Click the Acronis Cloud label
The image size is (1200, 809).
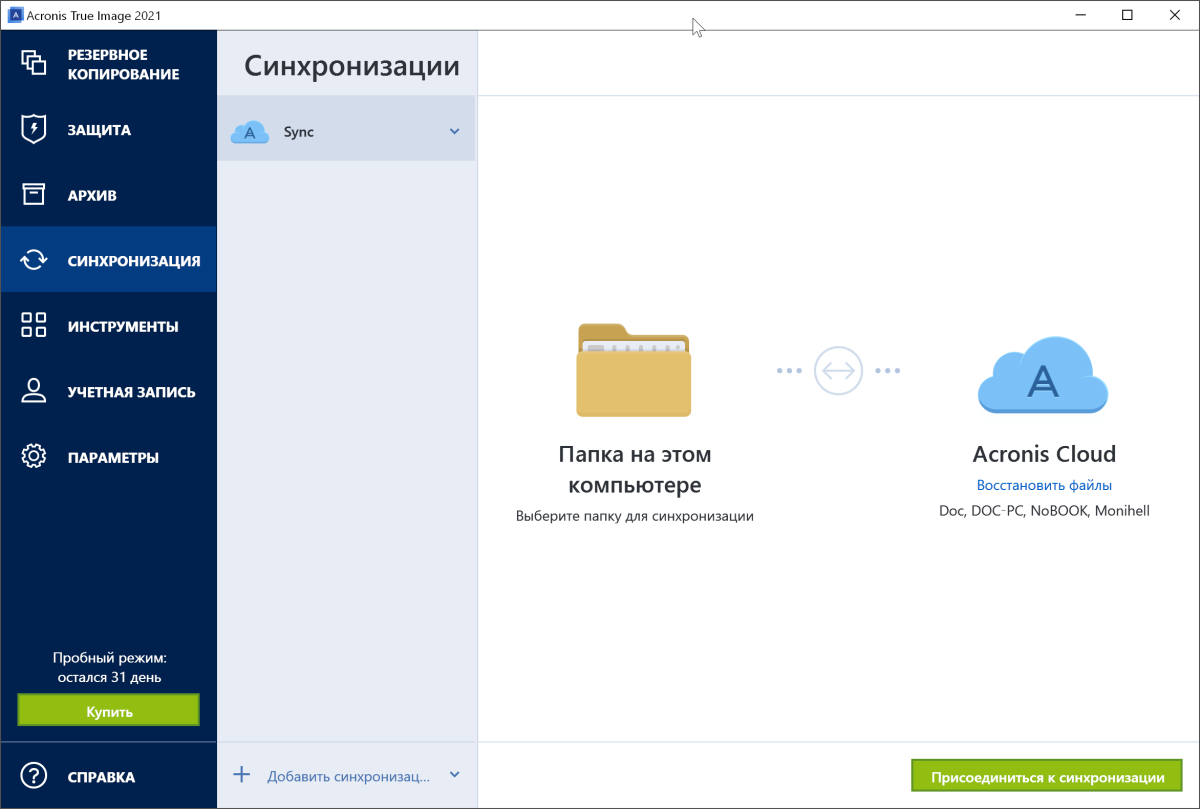(1044, 454)
